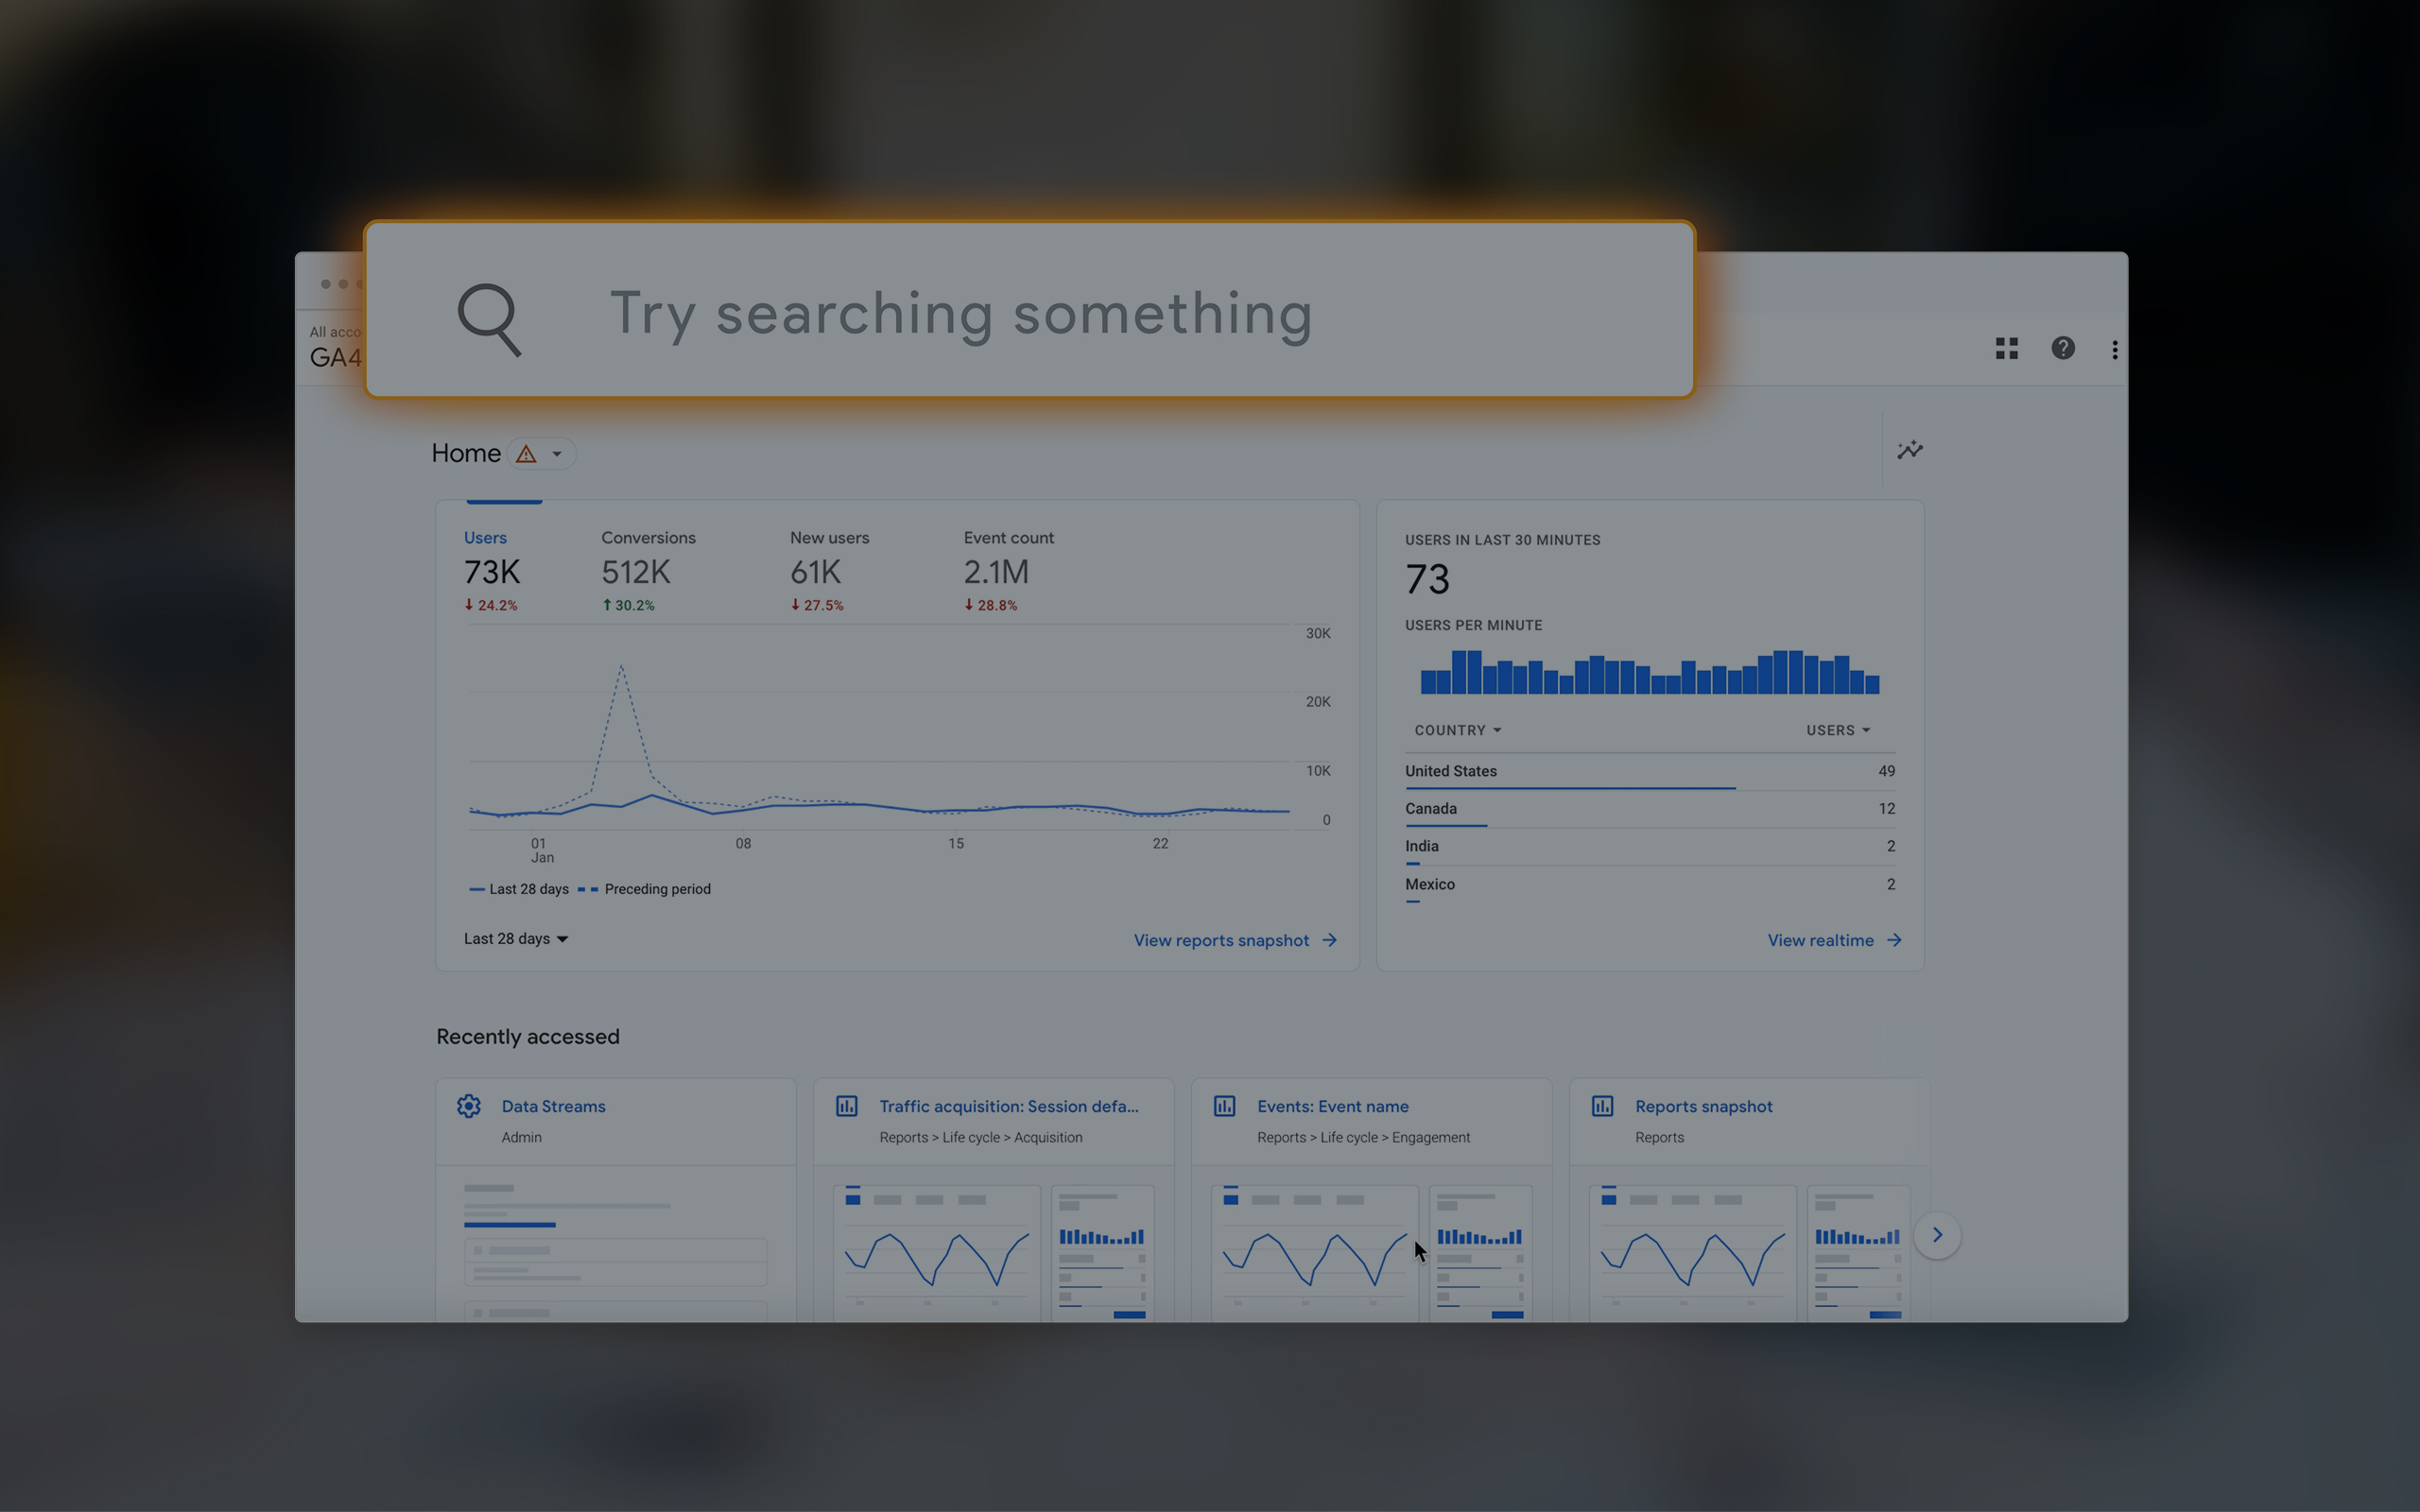This screenshot has width=2420, height=1512.
Task: Open the three-dot more options menu
Action: (x=2114, y=349)
